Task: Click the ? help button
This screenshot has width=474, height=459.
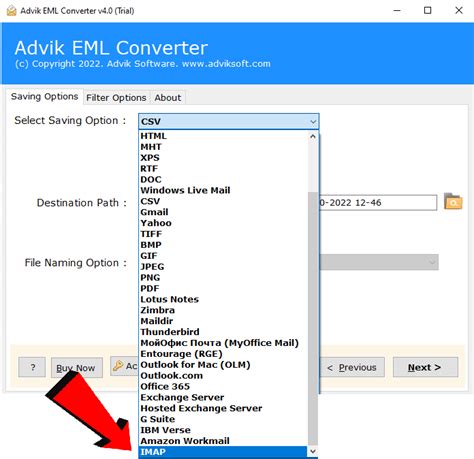Action: 32,367
